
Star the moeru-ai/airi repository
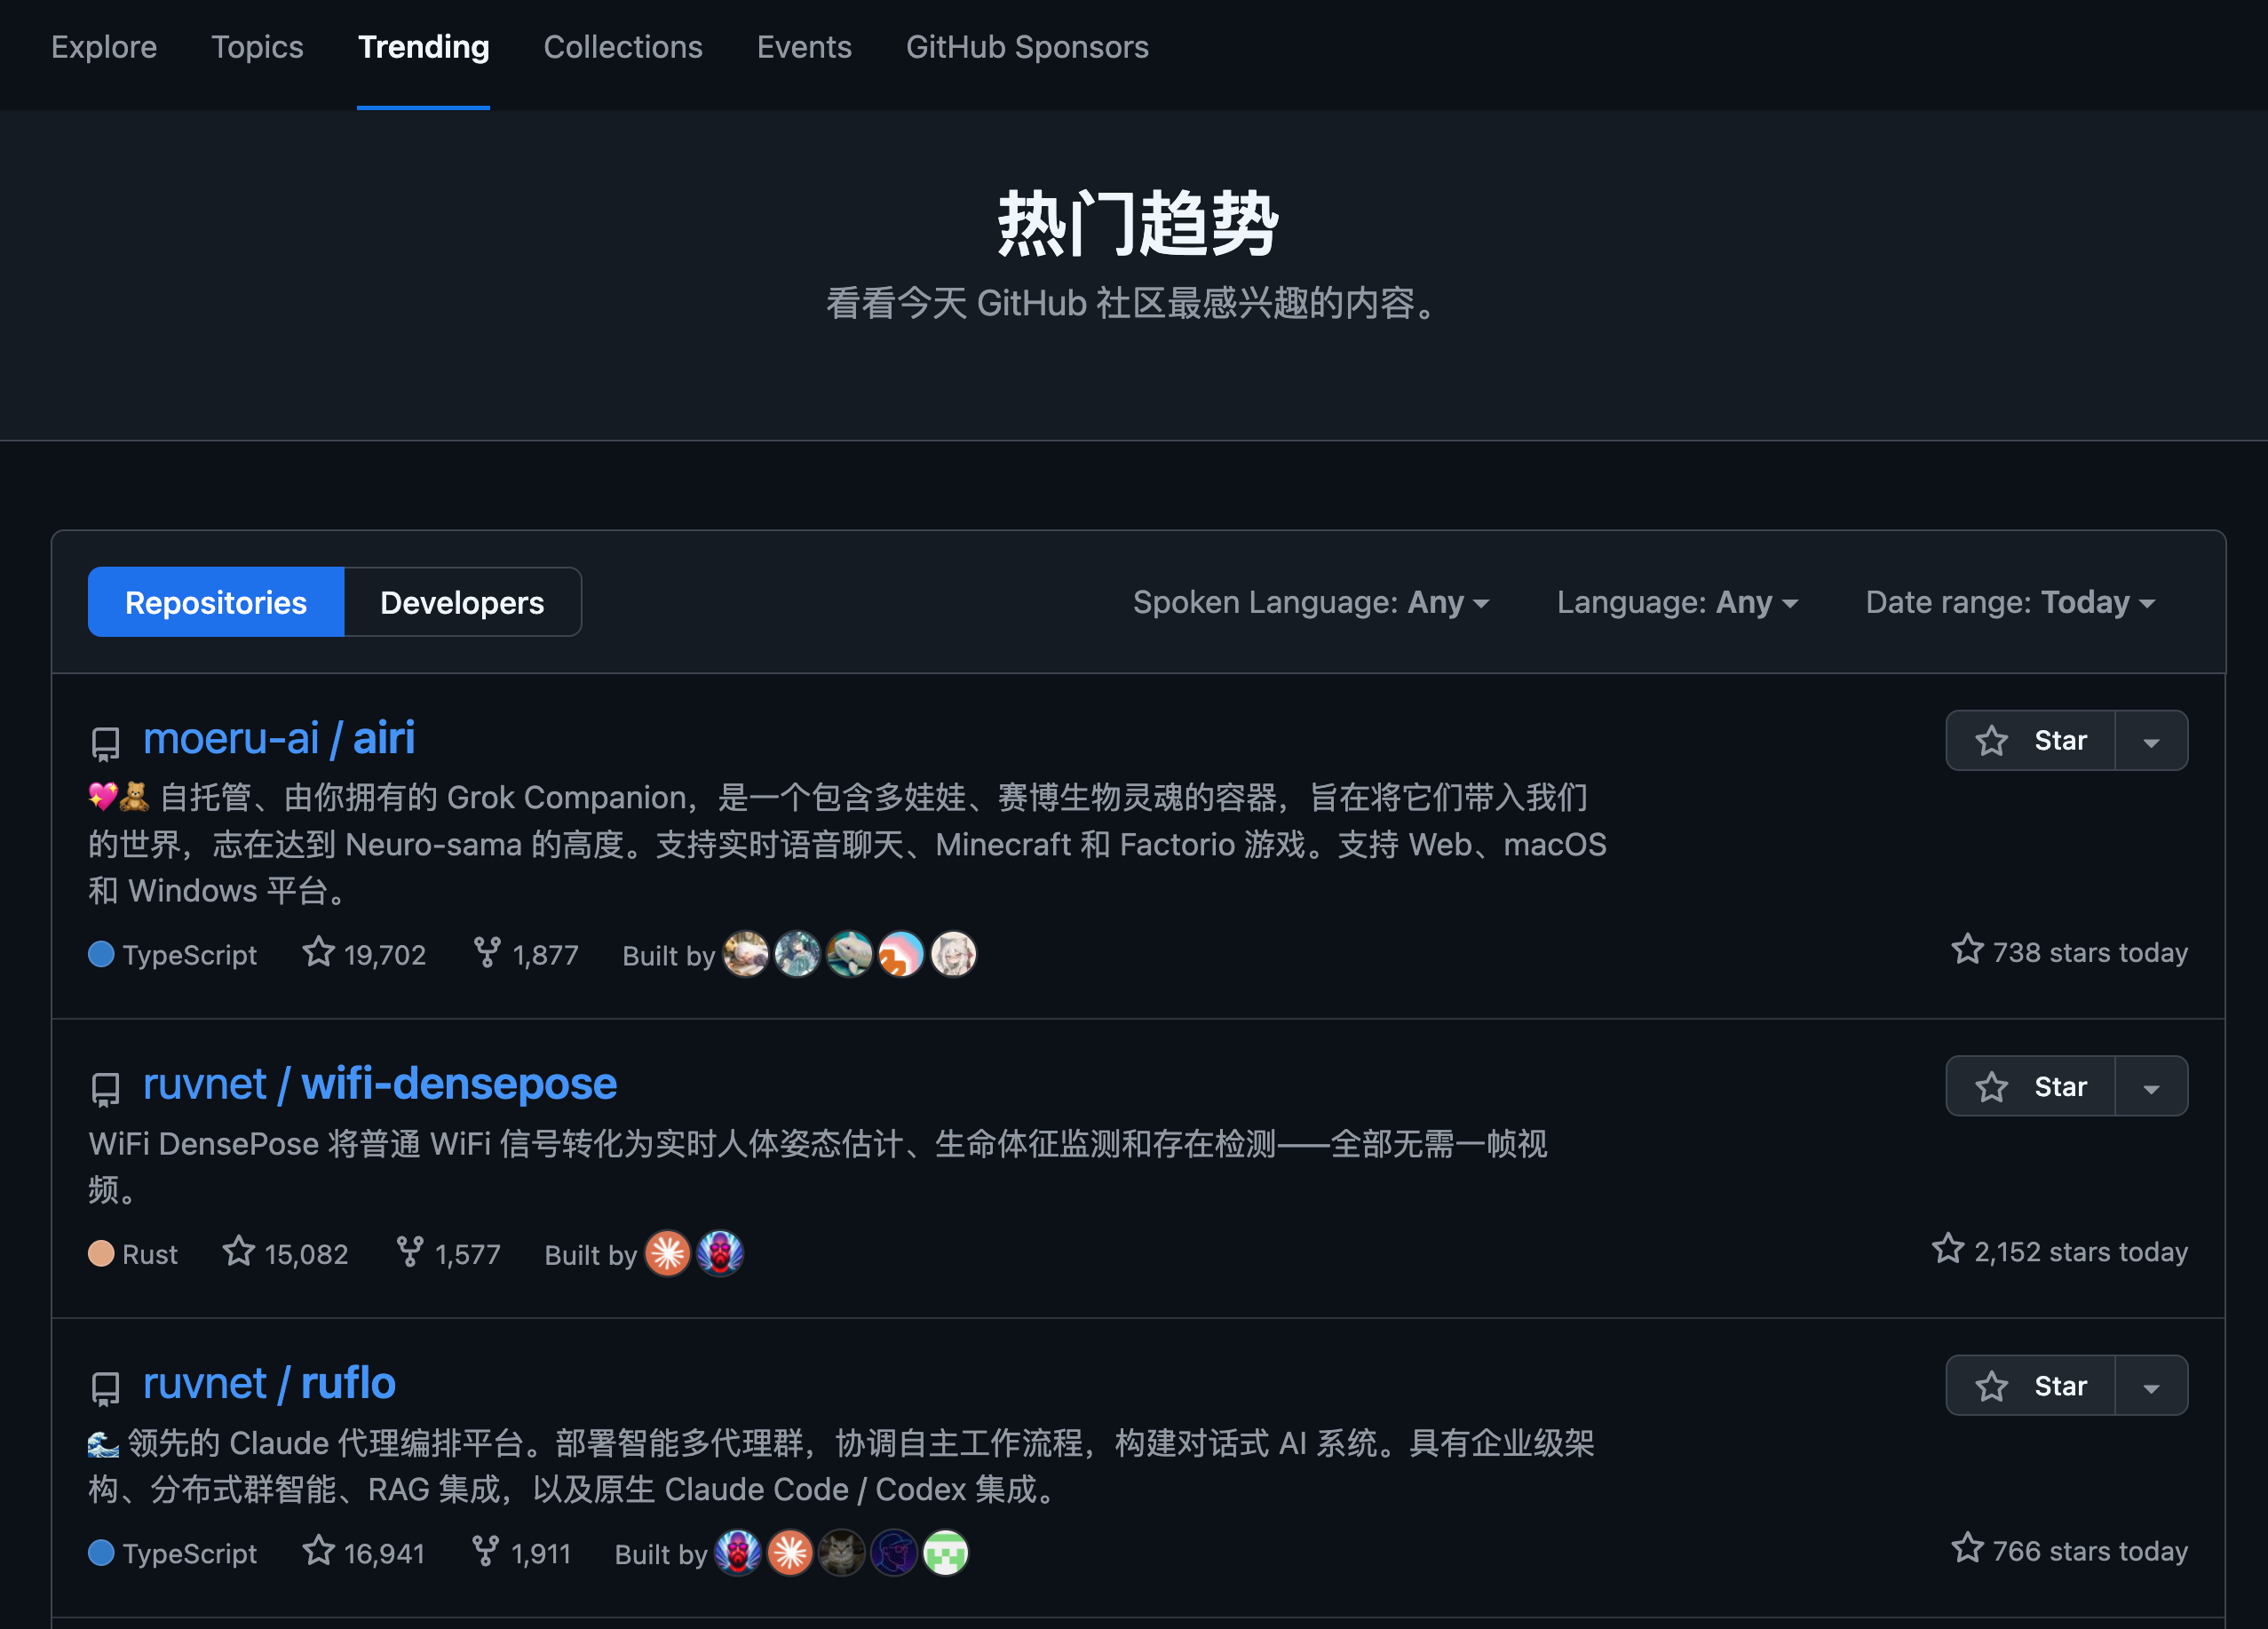click(x=2029, y=740)
